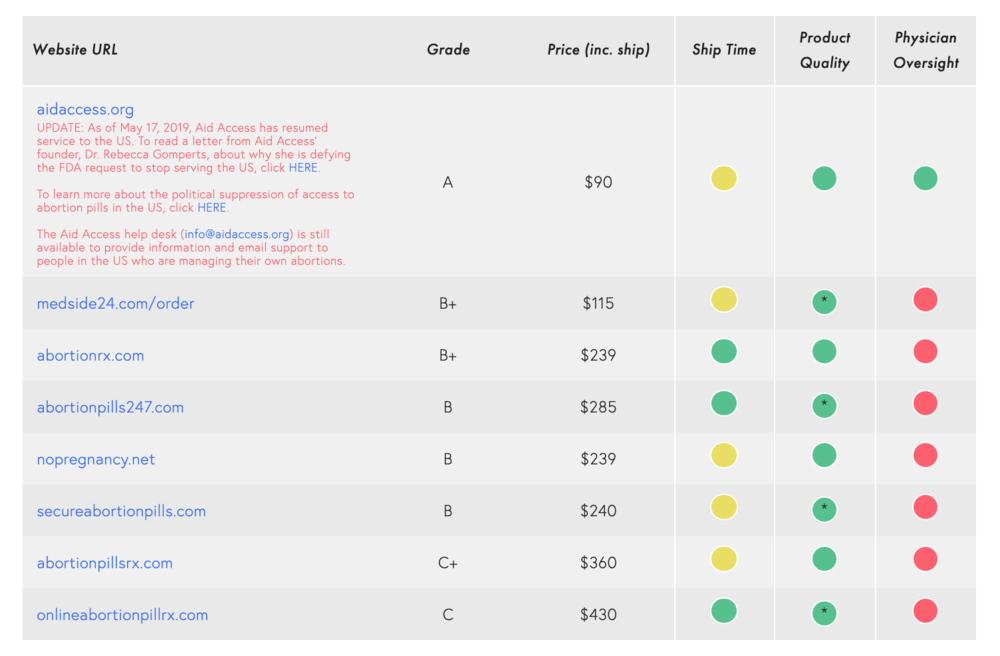This screenshot has height=656, width=1000.
Task: Select grade "B+" in the medside24.com/order row
Action: tap(448, 303)
